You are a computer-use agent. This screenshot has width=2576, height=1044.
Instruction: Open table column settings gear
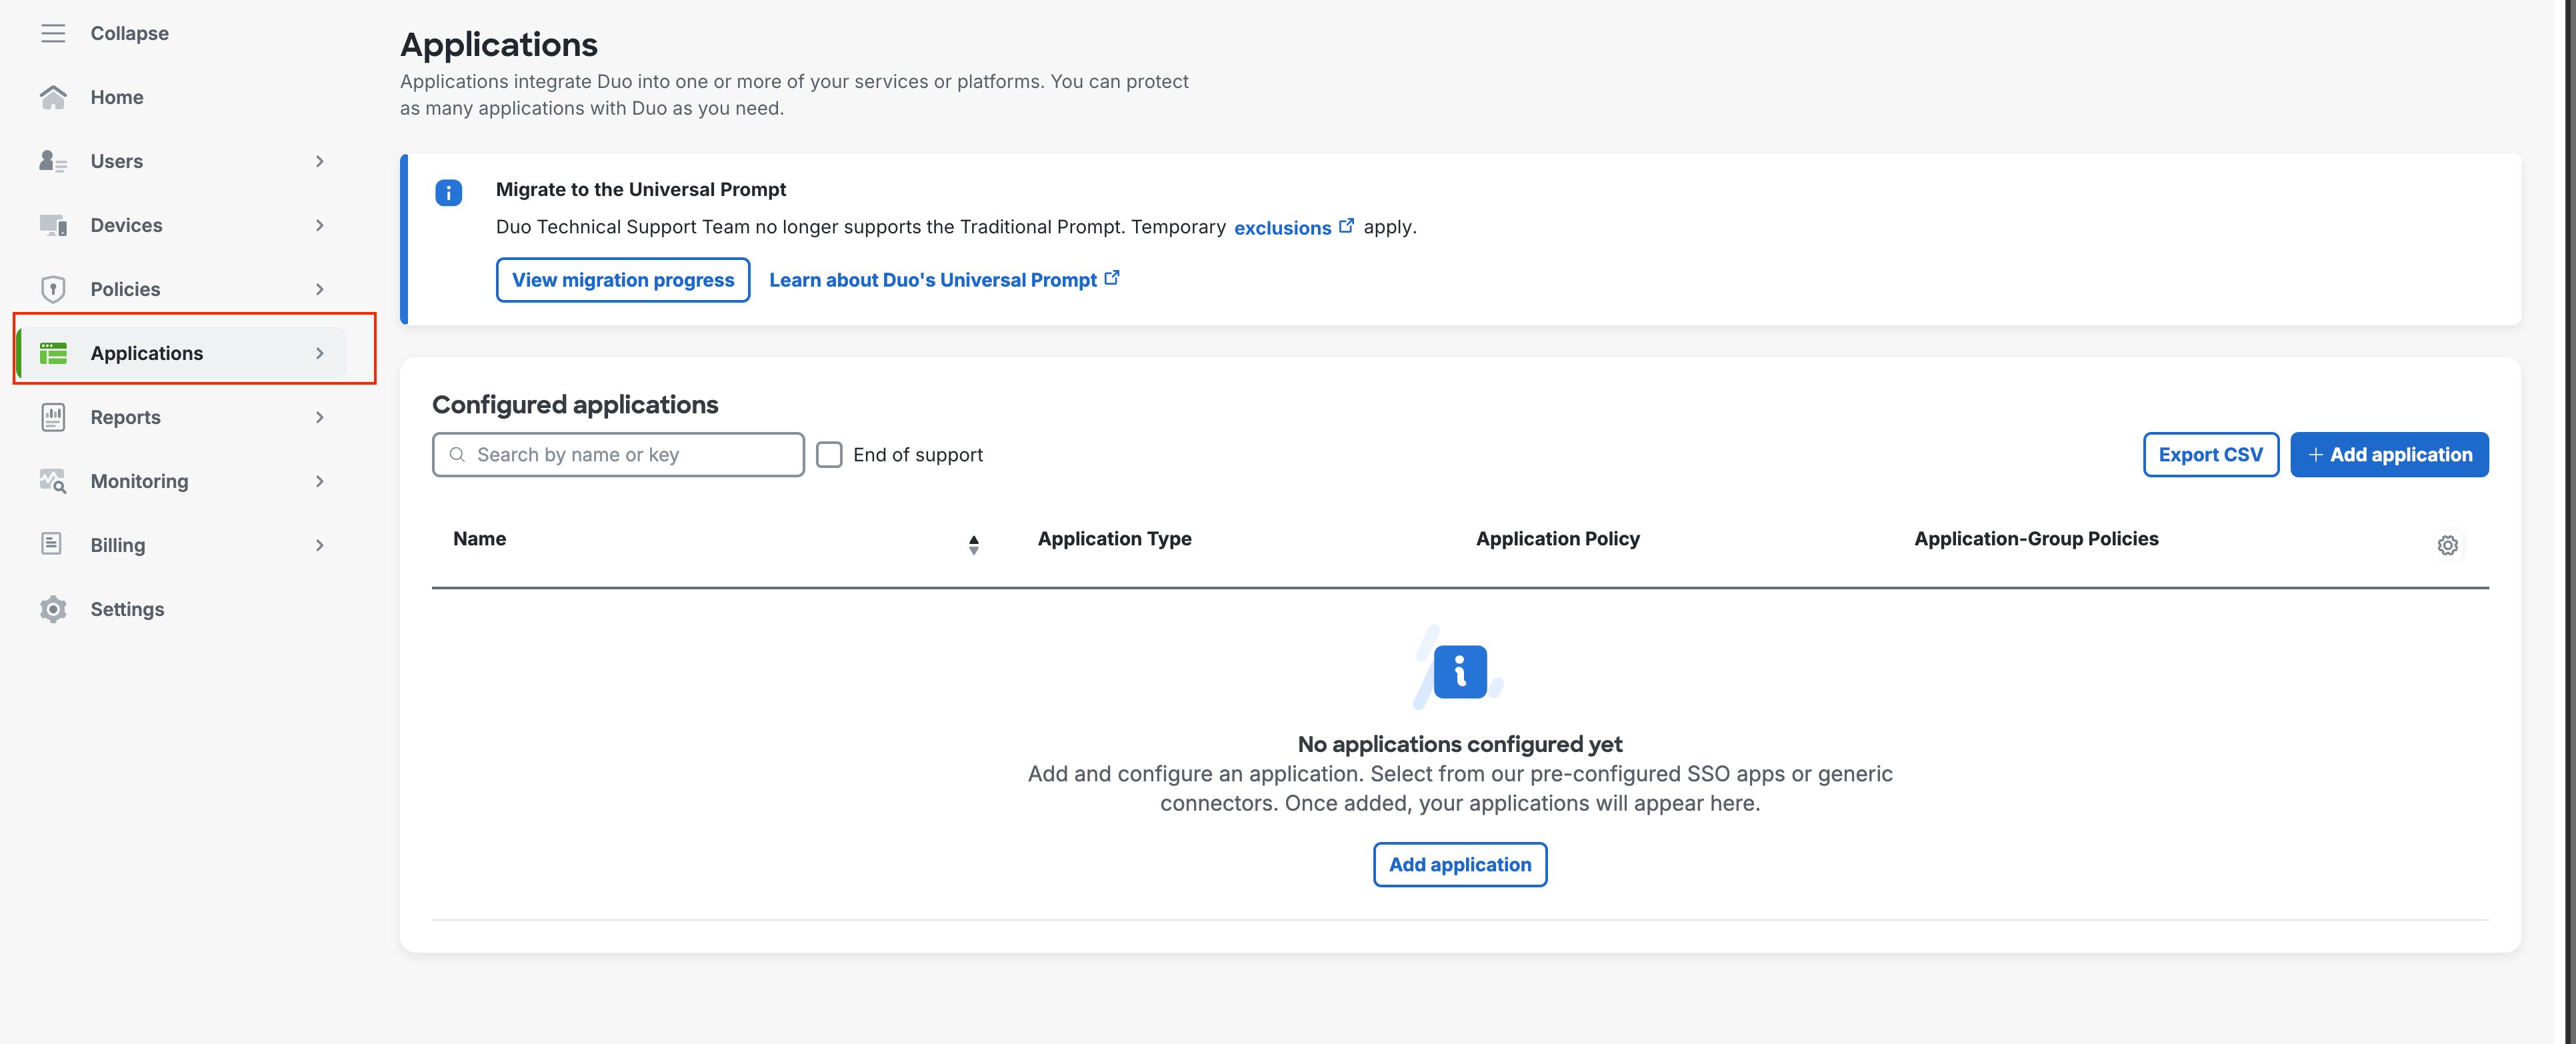[2447, 545]
